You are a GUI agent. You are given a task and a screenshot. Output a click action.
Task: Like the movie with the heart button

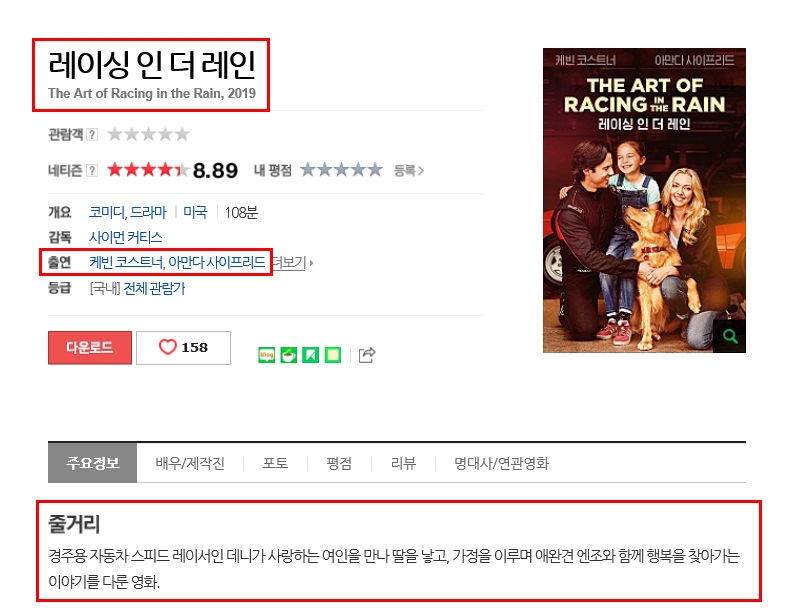(183, 347)
